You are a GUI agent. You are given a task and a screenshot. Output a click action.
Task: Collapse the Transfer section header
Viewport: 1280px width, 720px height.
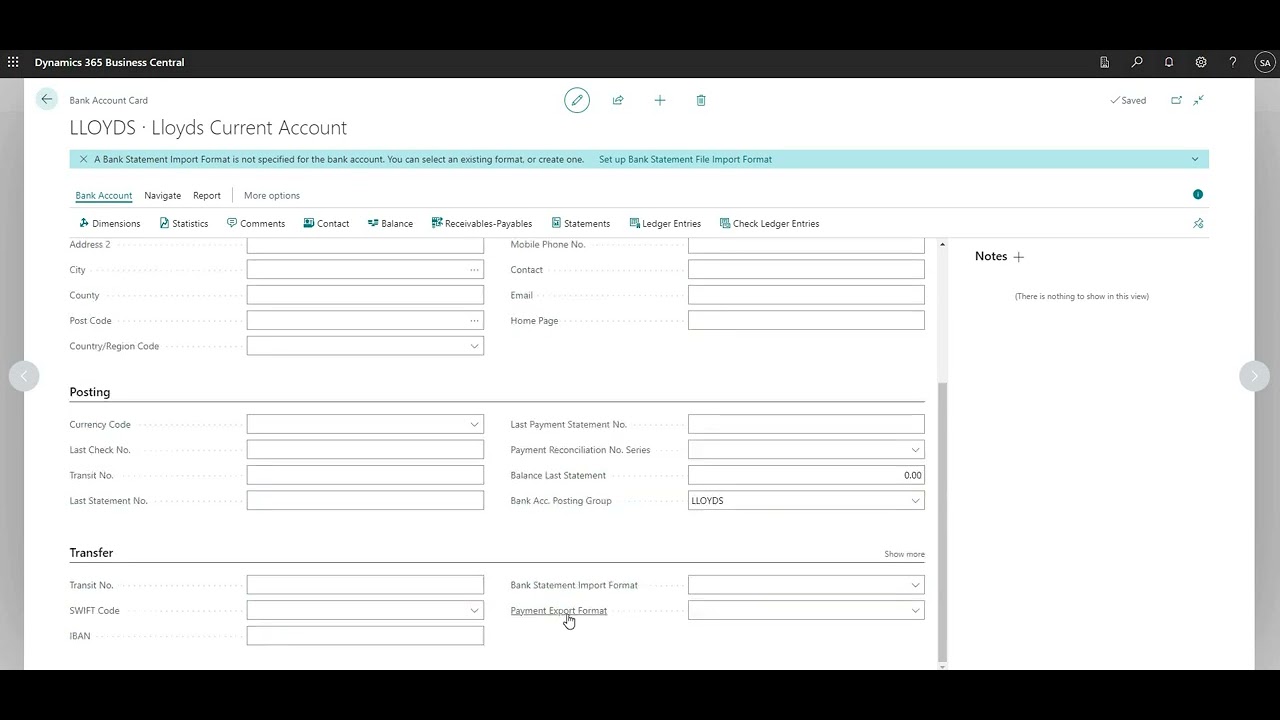coord(91,553)
